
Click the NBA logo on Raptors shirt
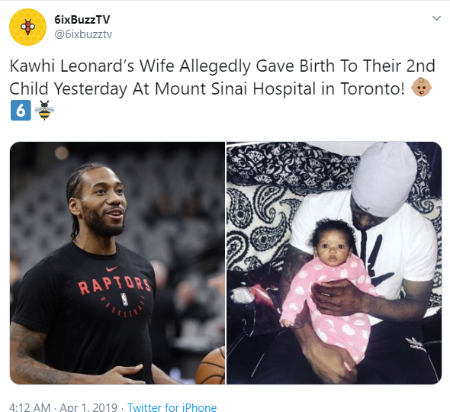(124, 299)
